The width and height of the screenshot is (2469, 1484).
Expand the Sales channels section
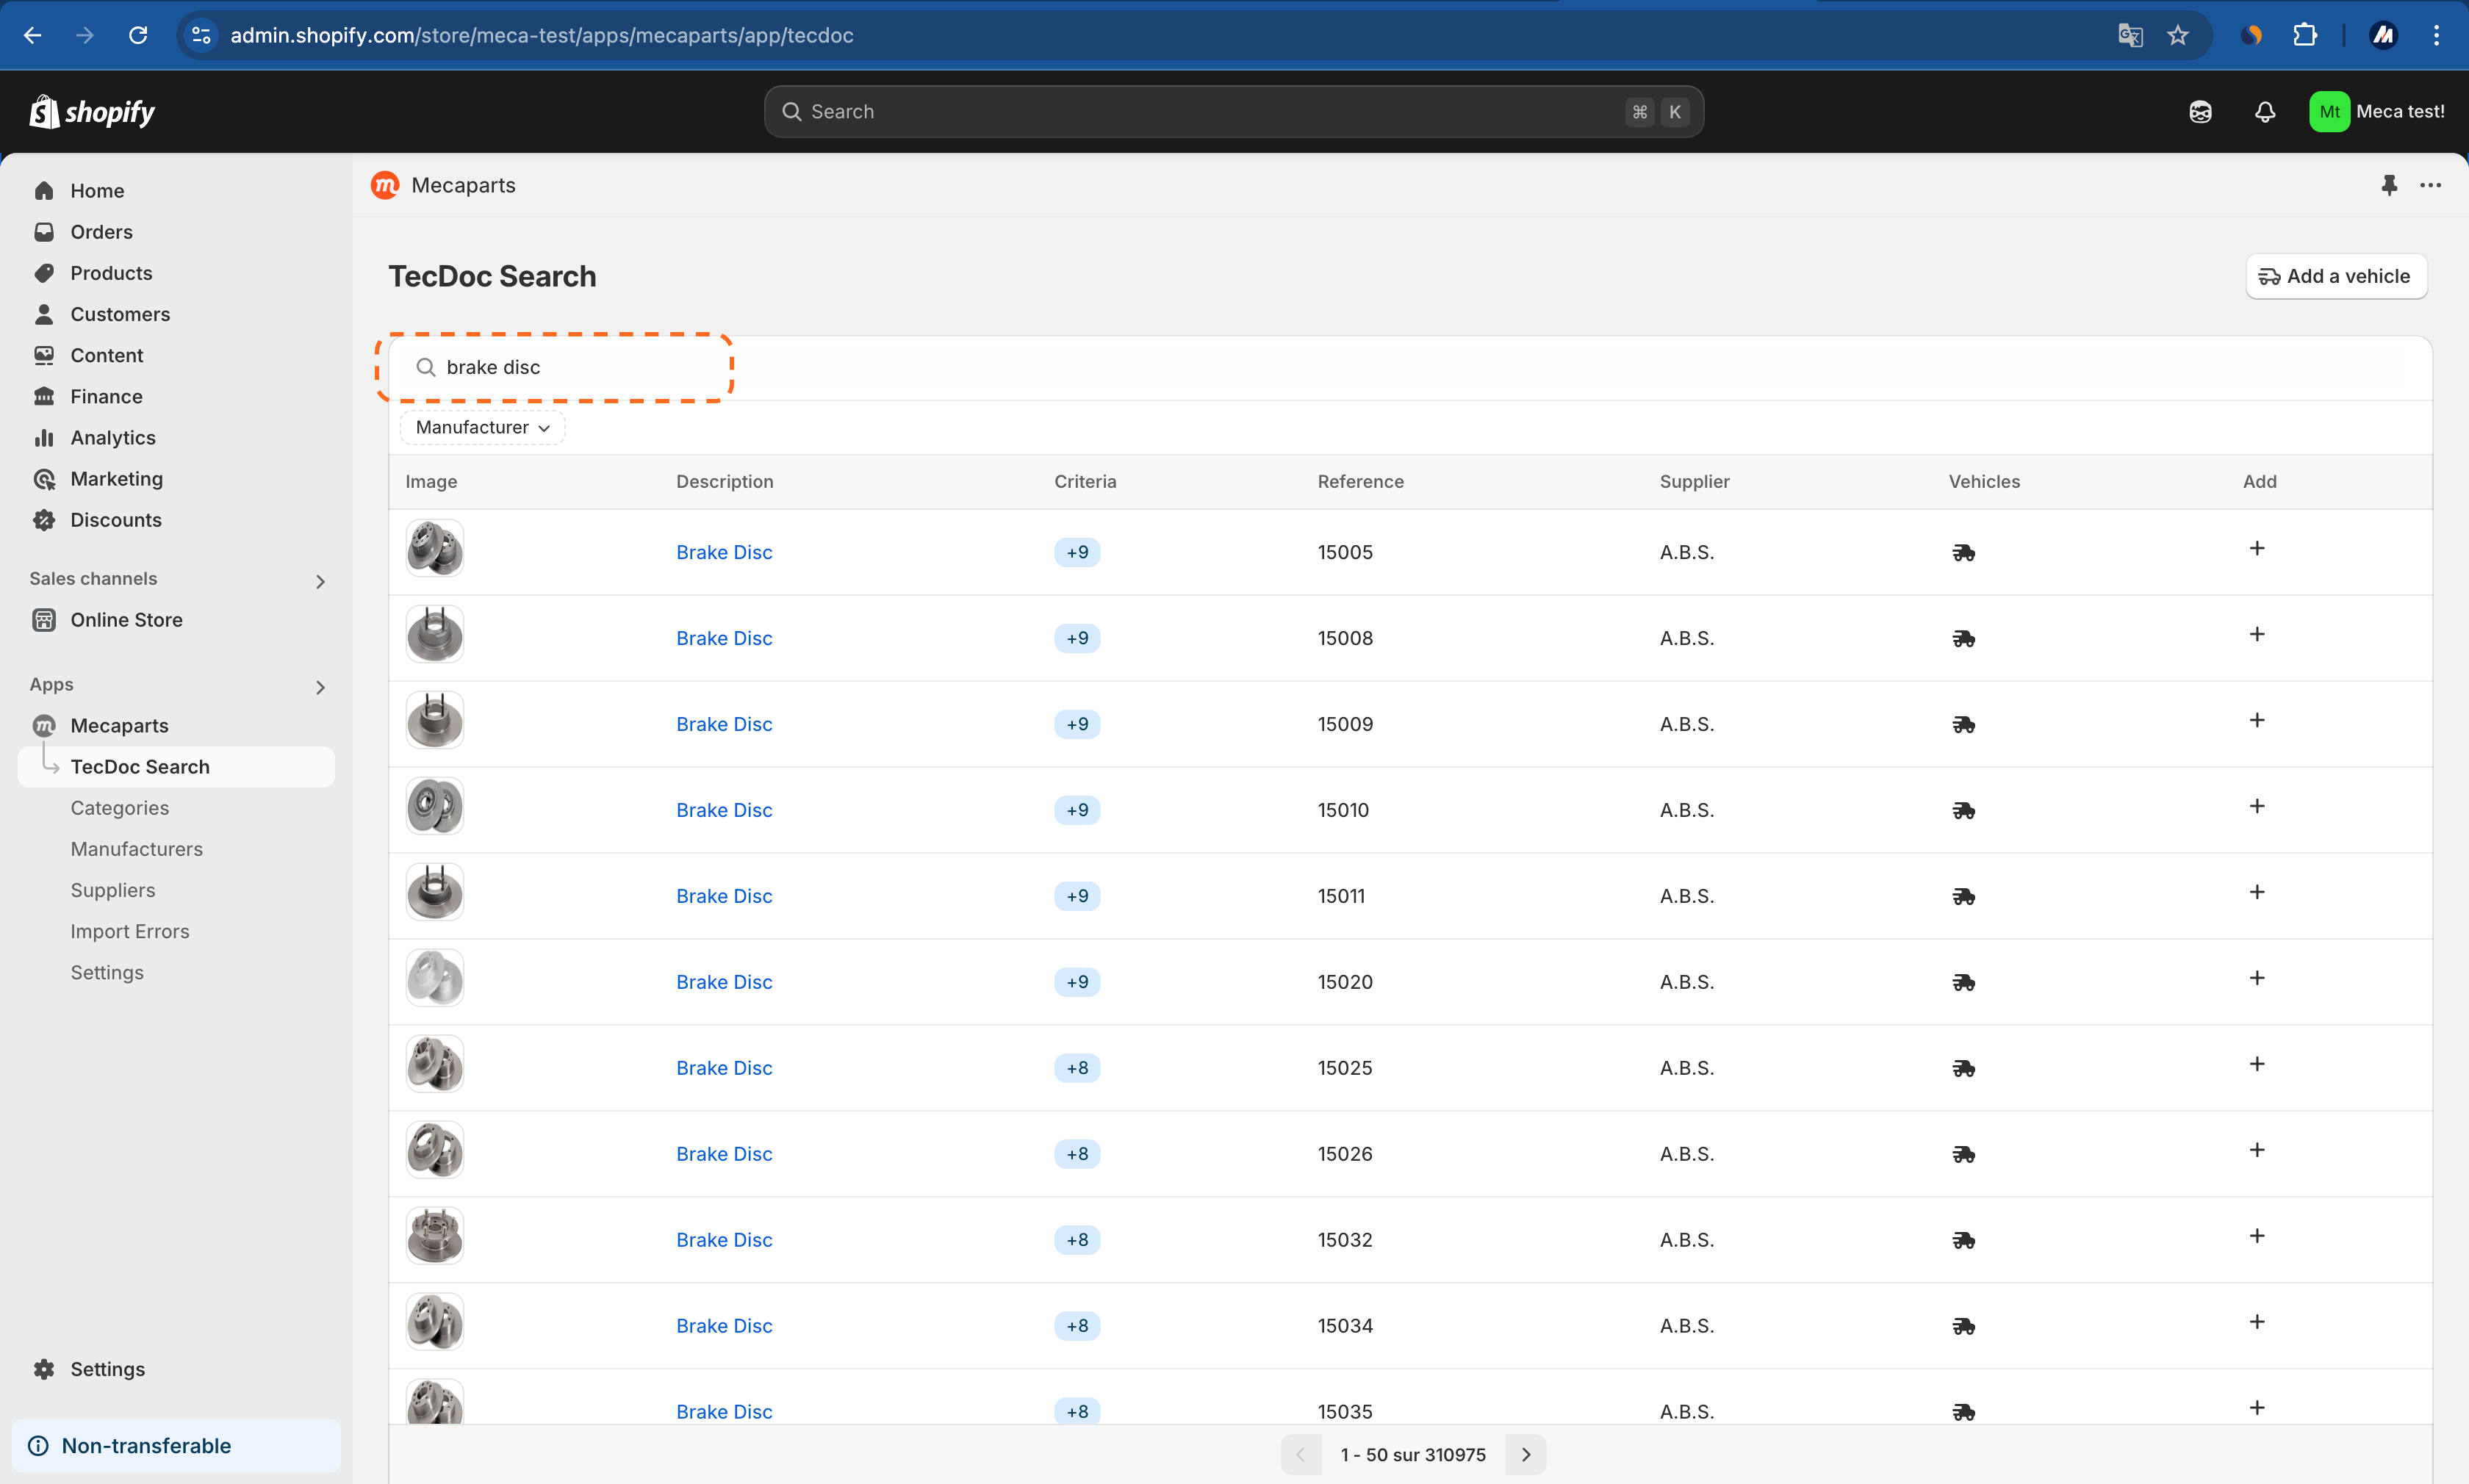pyautogui.click(x=320, y=581)
